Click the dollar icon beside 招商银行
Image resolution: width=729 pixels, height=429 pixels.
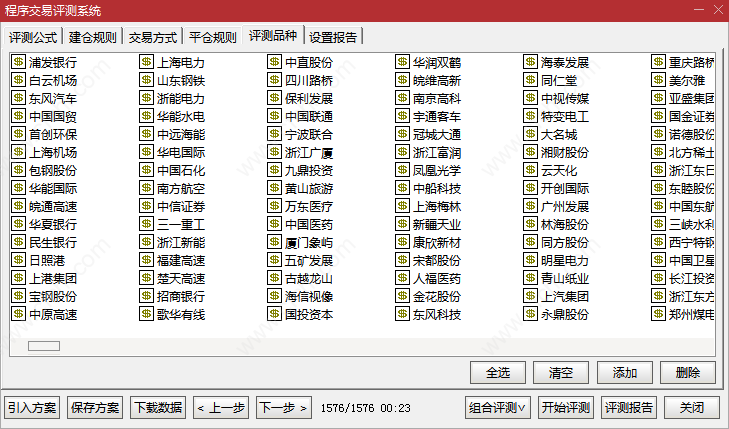click(146, 296)
